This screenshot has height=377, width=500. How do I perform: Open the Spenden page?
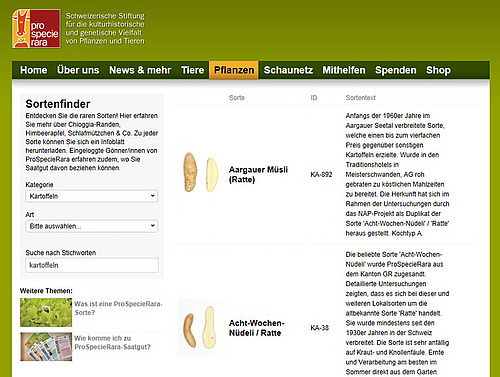[x=396, y=70]
